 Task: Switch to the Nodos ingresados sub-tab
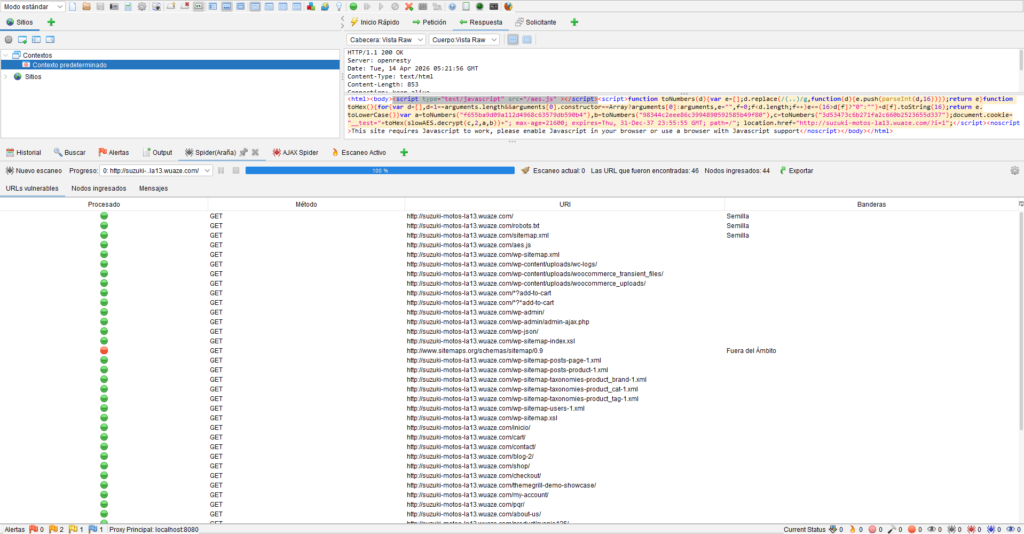pyautogui.click(x=99, y=189)
